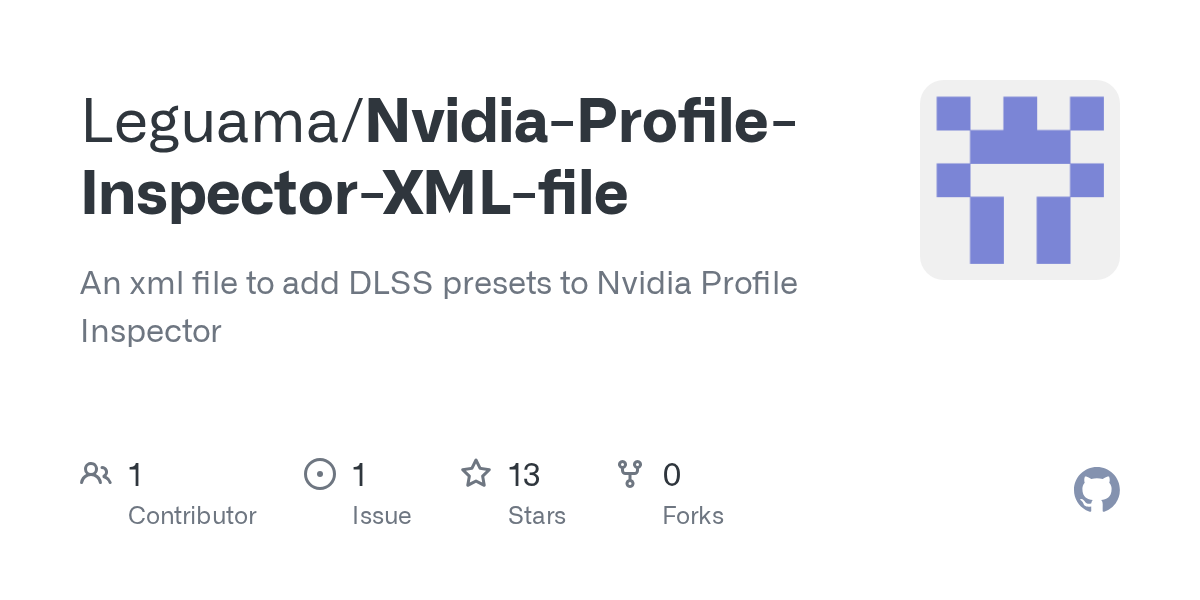Open the Leguama purple identicon avatar

[1019, 180]
